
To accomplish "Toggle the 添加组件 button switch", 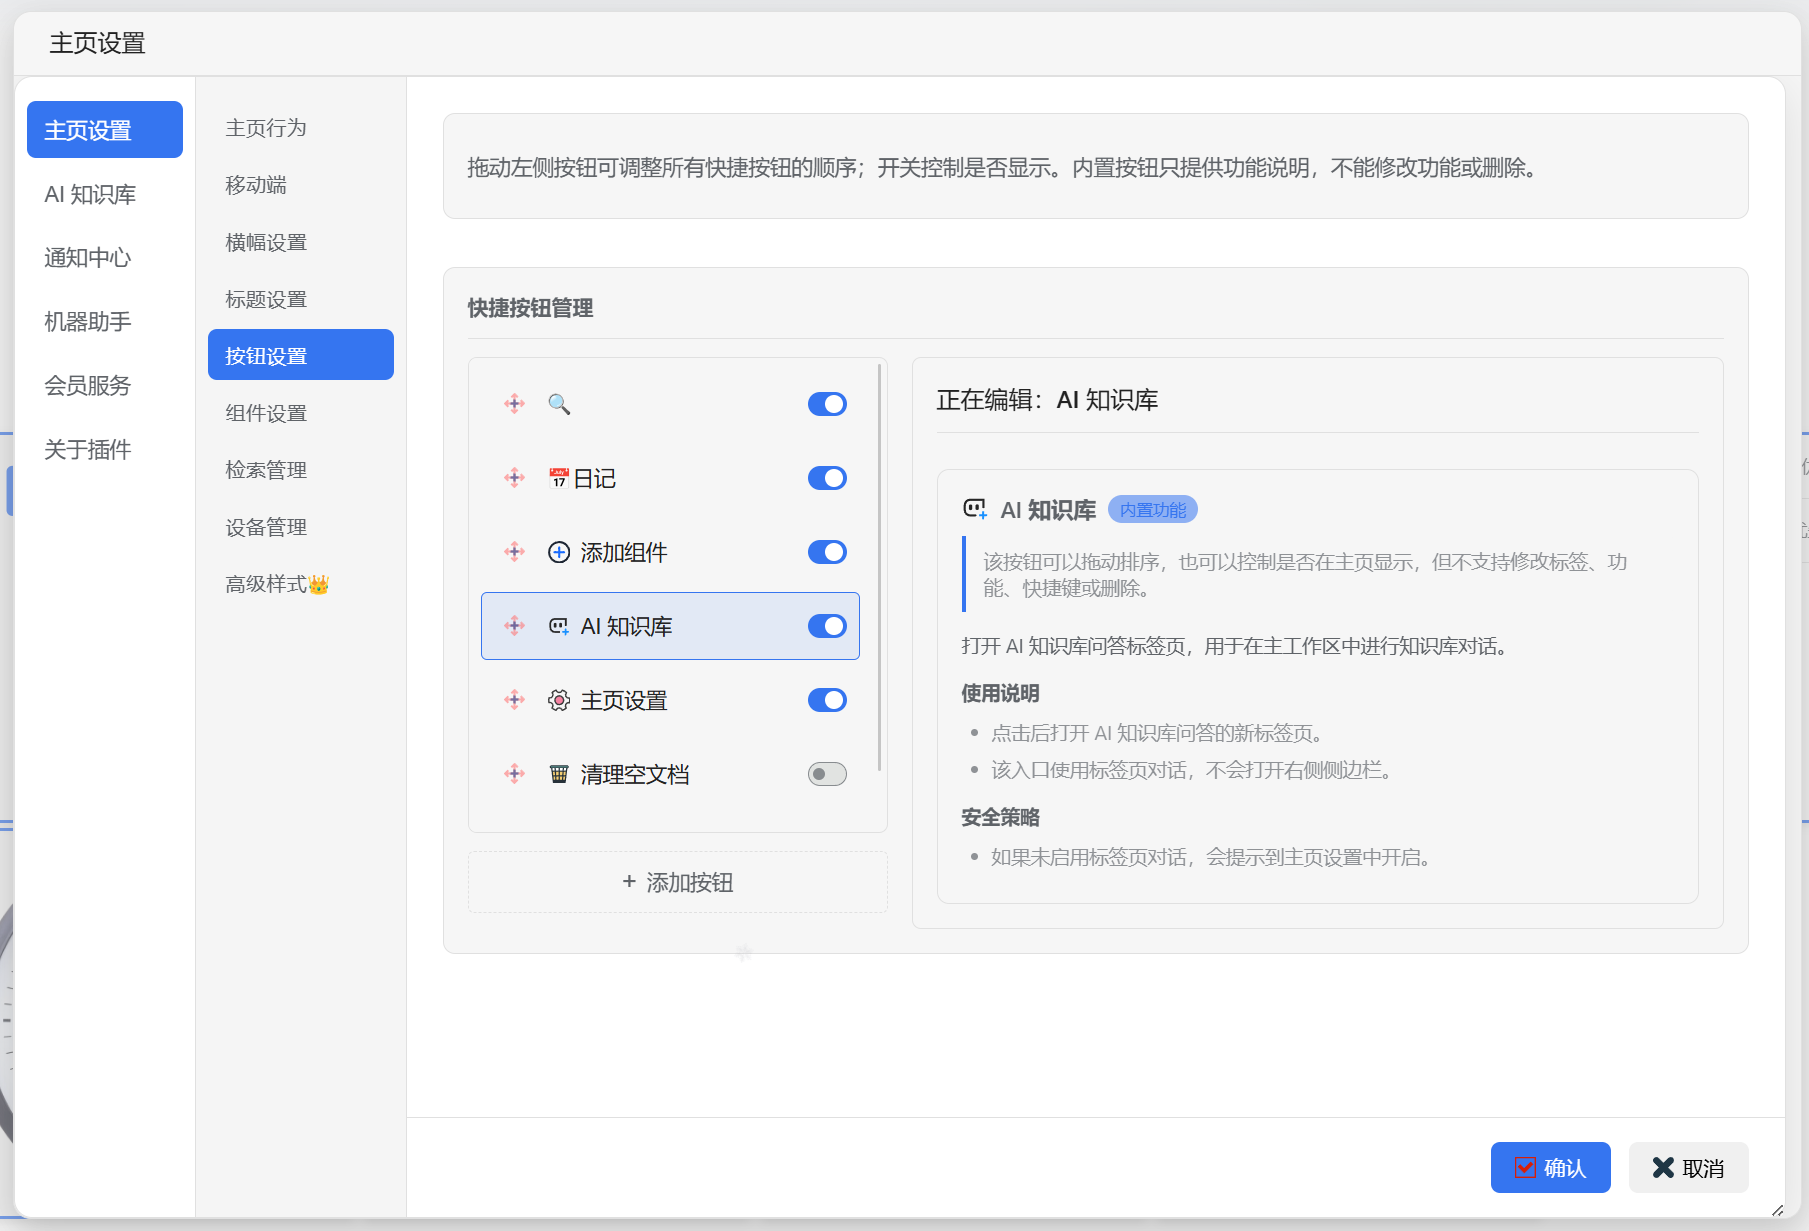I will click(x=827, y=552).
